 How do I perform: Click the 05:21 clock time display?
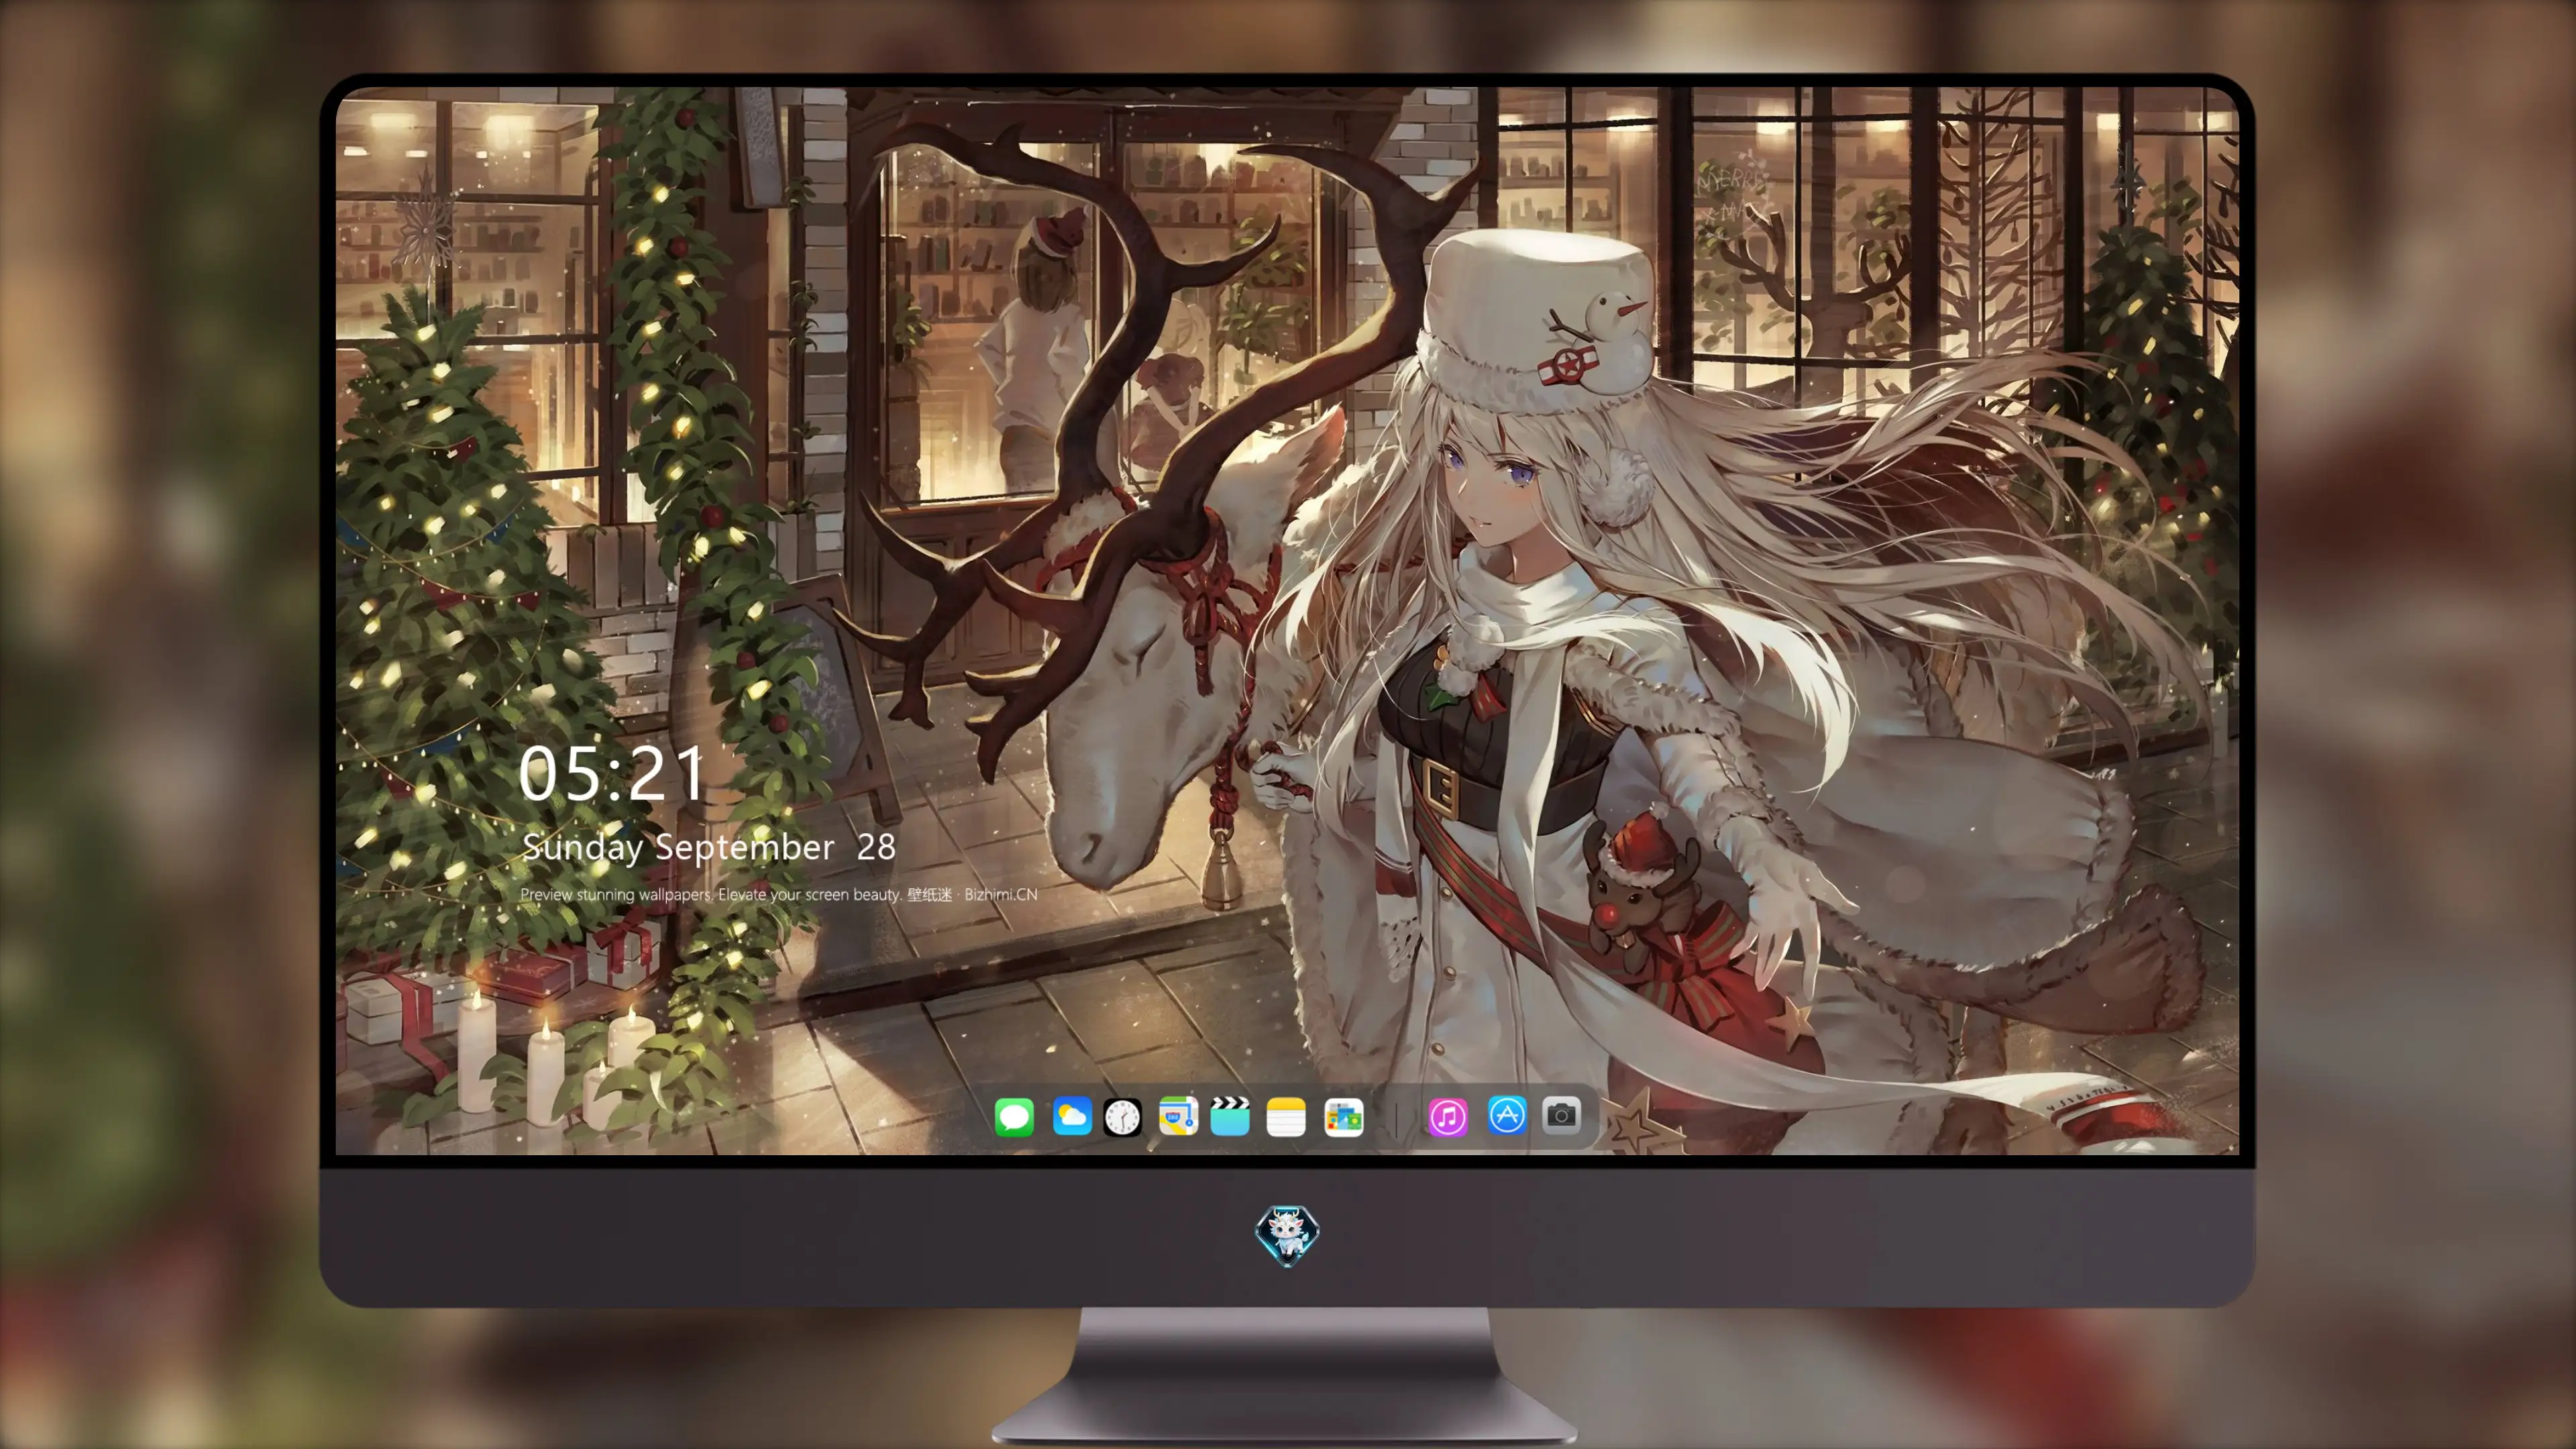click(x=612, y=774)
